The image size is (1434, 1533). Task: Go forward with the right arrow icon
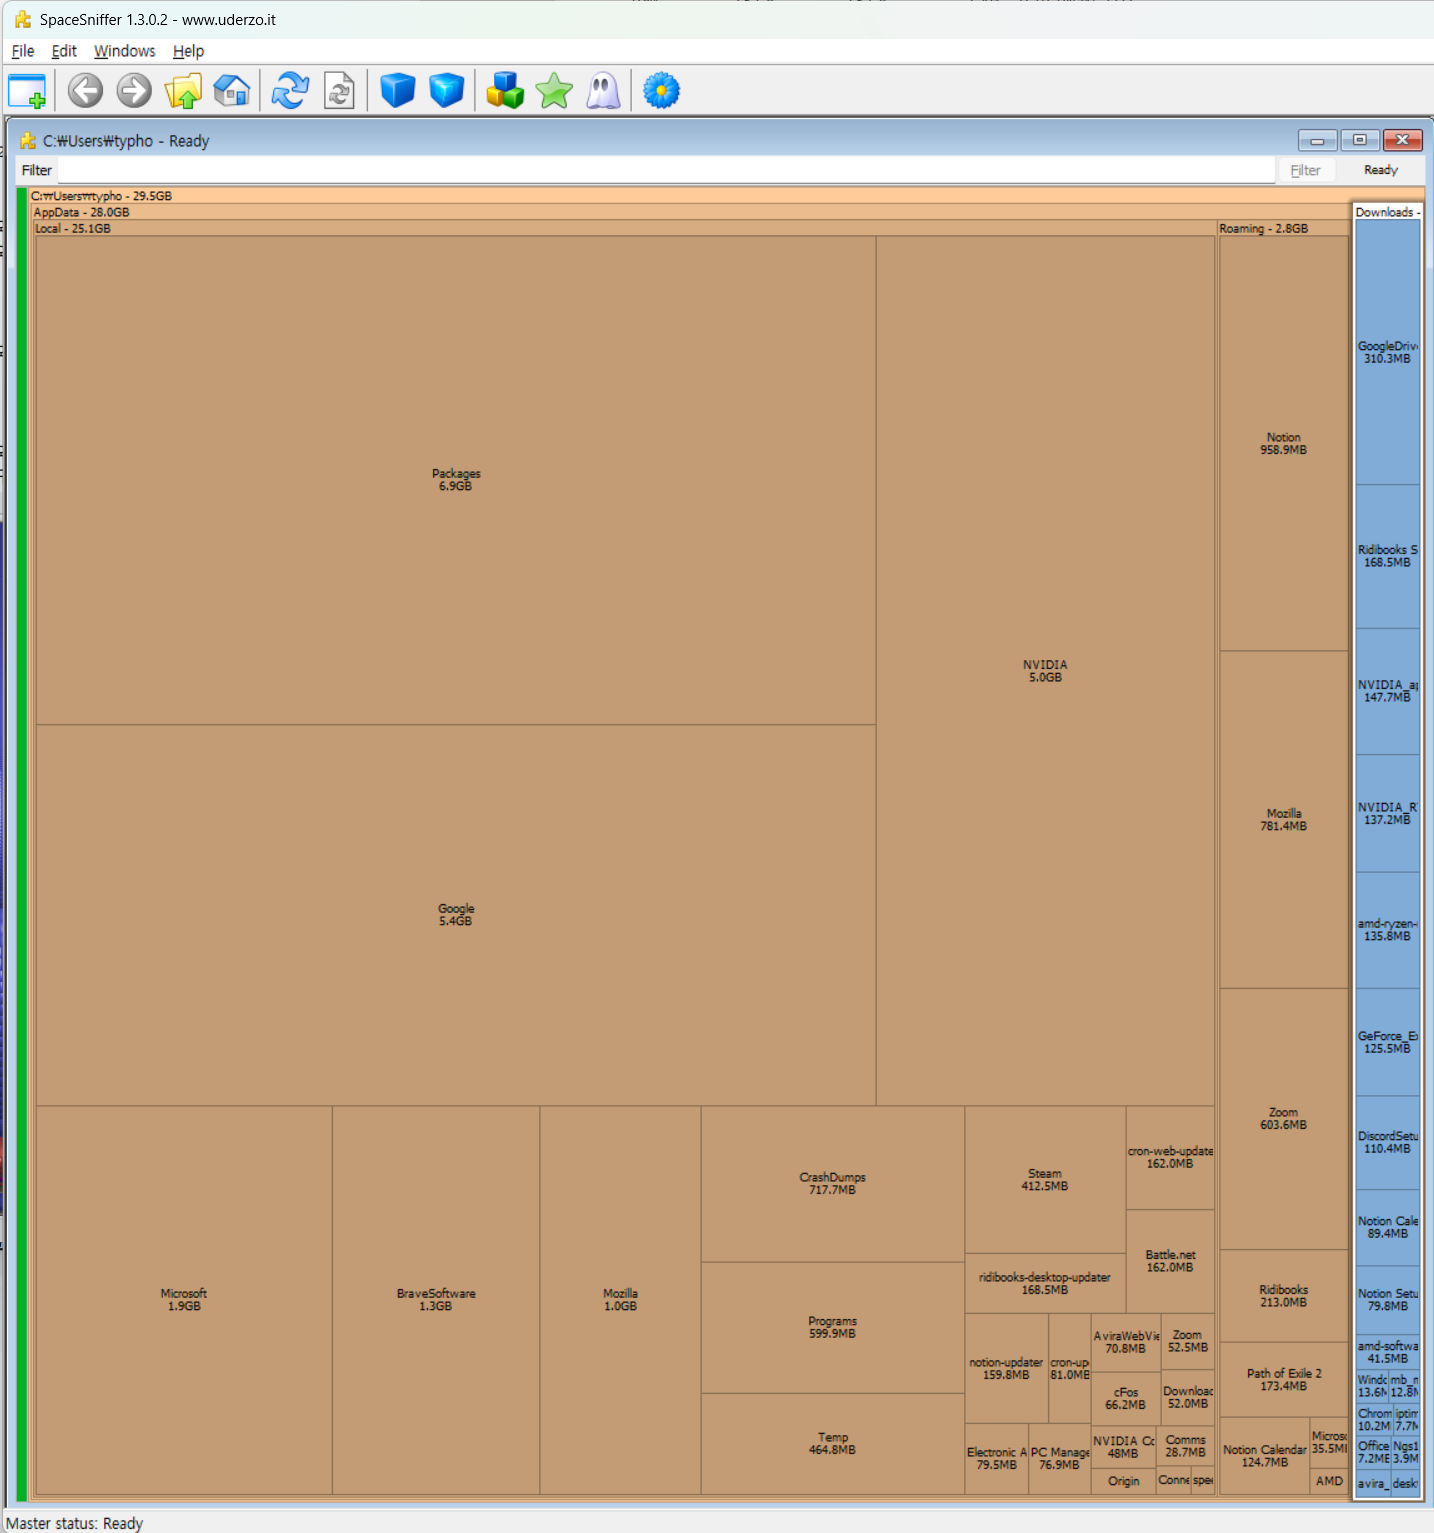coord(134,91)
